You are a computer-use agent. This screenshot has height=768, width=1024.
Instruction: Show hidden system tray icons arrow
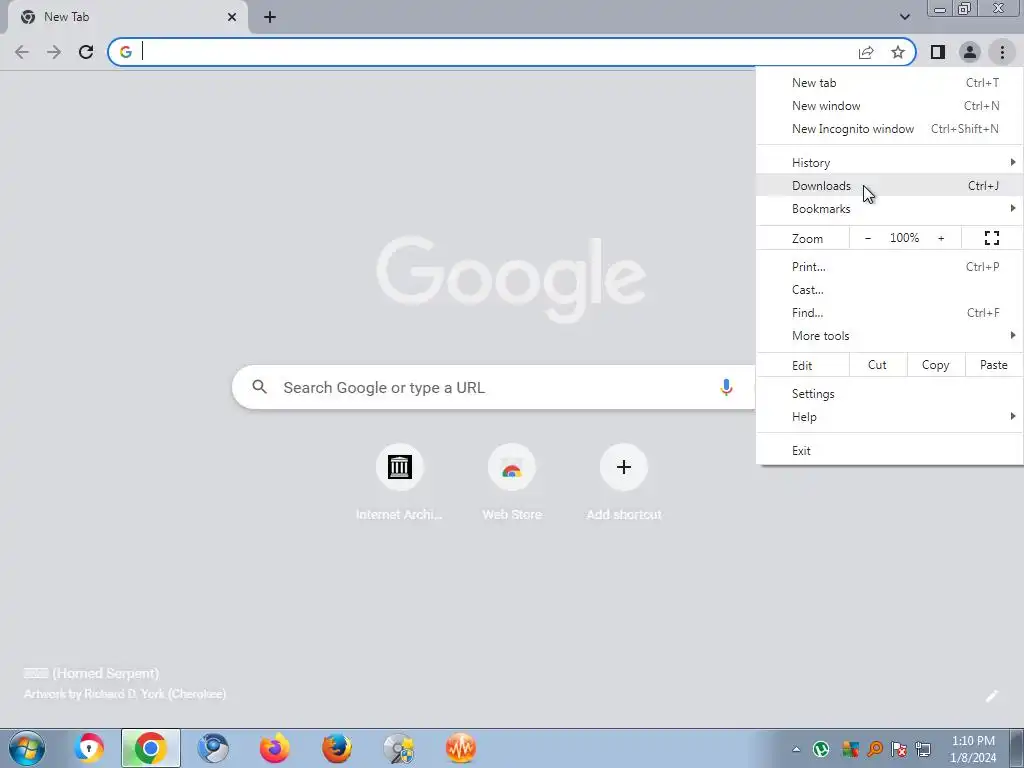point(795,749)
